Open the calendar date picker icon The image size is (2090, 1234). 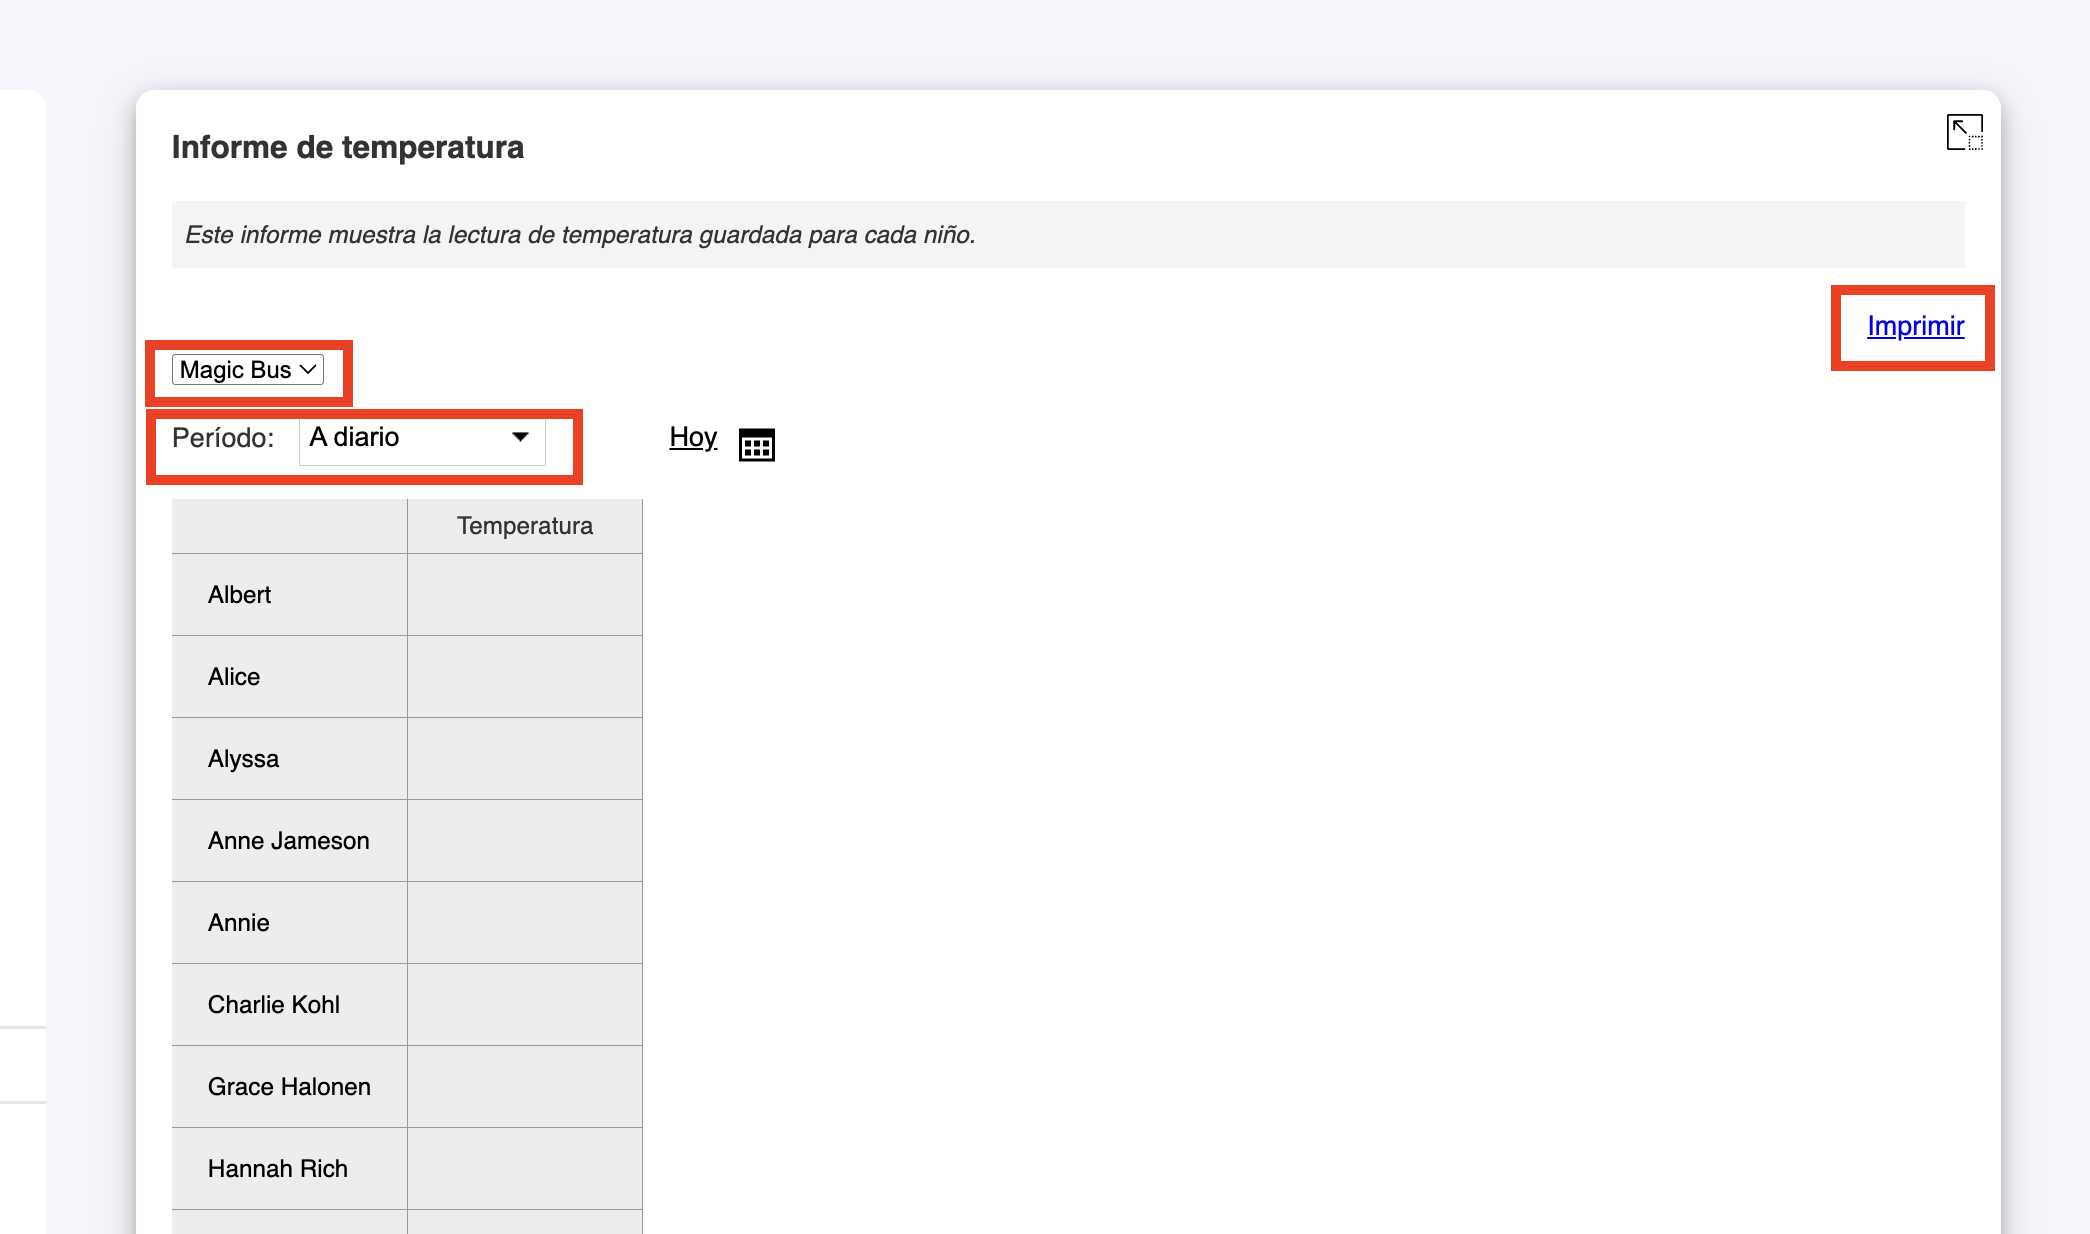point(756,444)
